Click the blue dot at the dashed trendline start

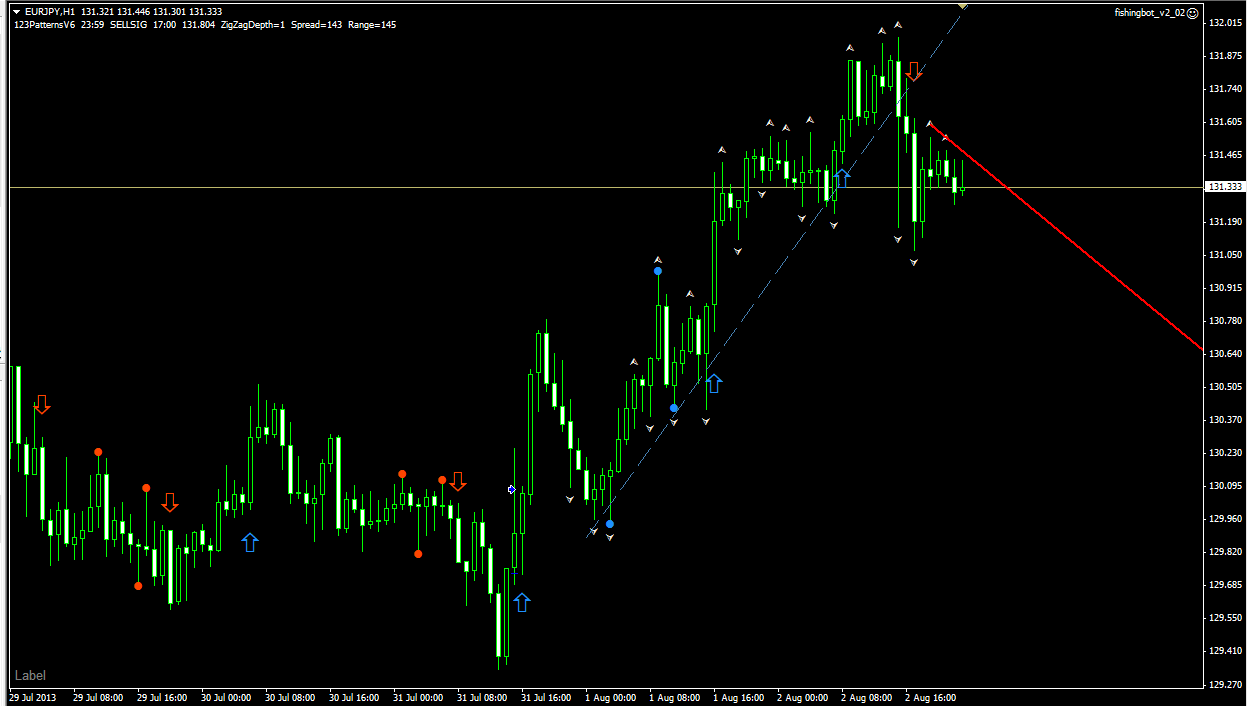(x=610, y=524)
